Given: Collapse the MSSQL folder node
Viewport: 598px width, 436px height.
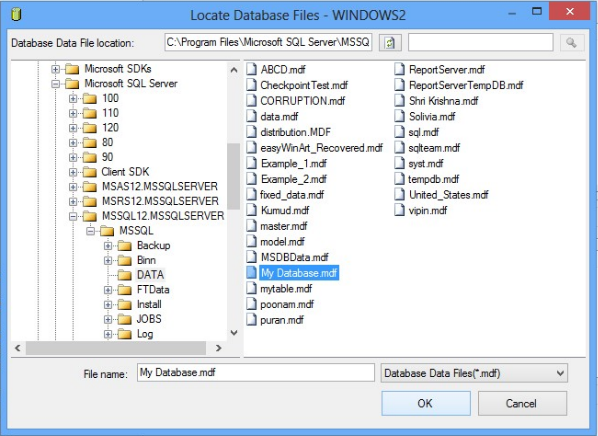Looking at the screenshot, I should coord(91,231).
